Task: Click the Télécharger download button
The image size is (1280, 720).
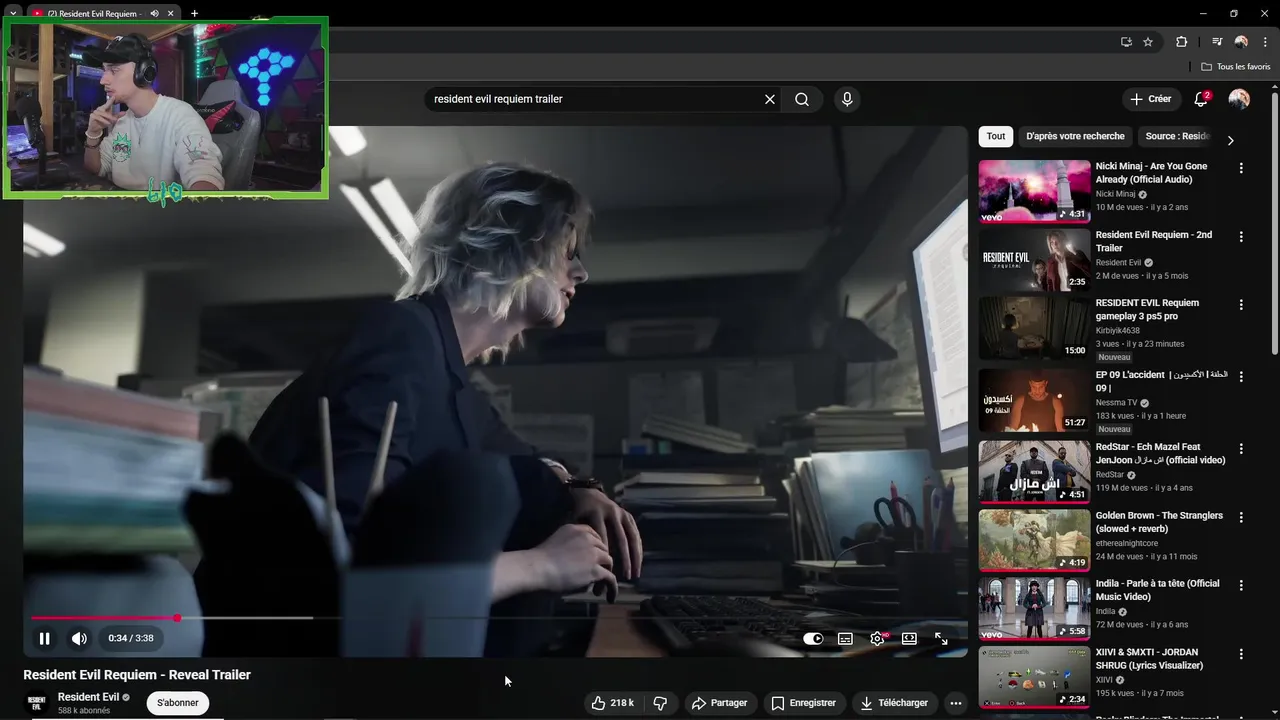Action: coord(894,703)
